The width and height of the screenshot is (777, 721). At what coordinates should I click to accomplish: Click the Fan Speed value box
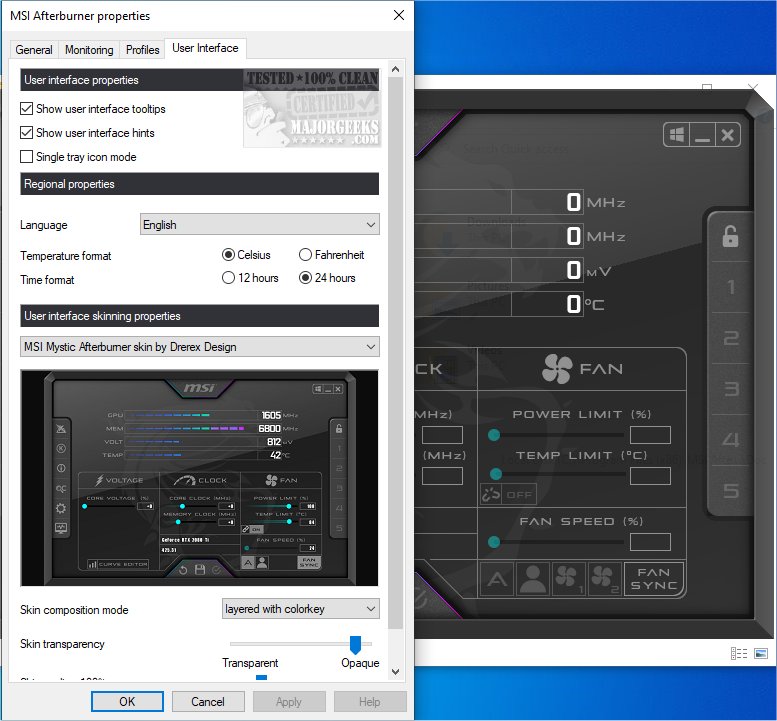pyautogui.click(x=650, y=542)
